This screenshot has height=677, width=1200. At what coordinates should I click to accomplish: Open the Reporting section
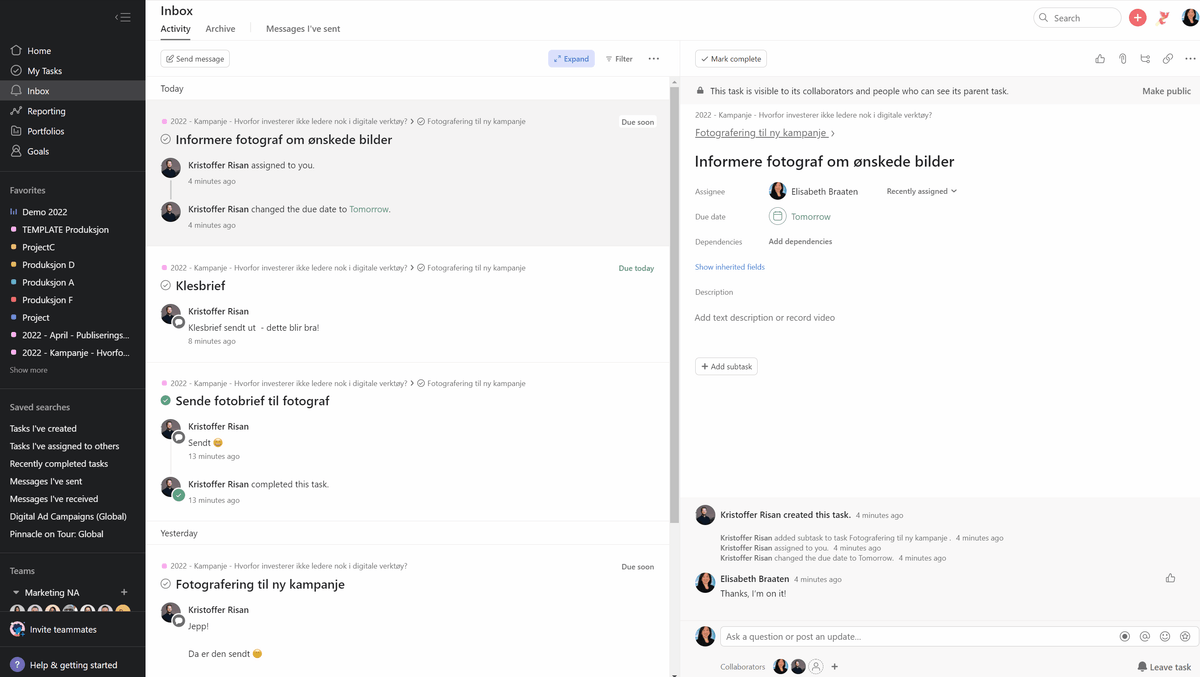[46, 111]
